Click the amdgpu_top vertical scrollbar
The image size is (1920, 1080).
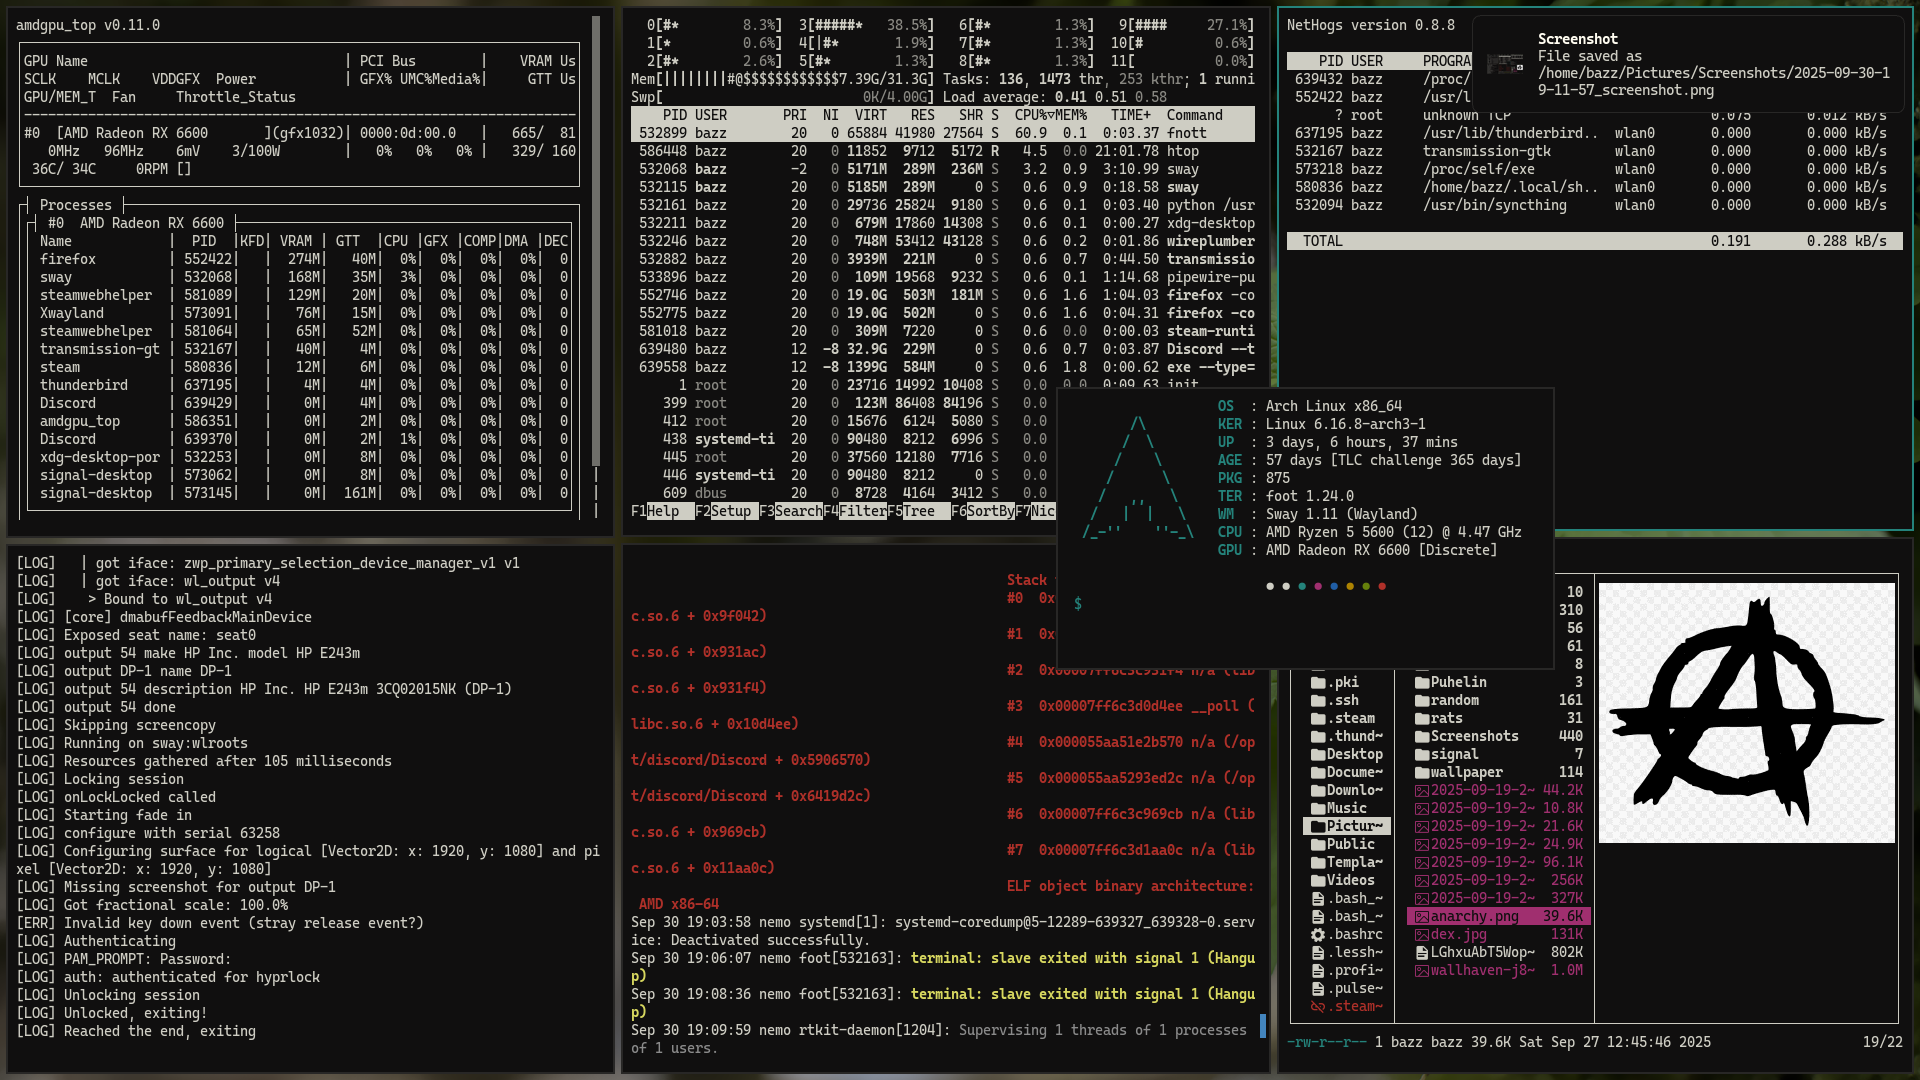[x=596, y=240]
